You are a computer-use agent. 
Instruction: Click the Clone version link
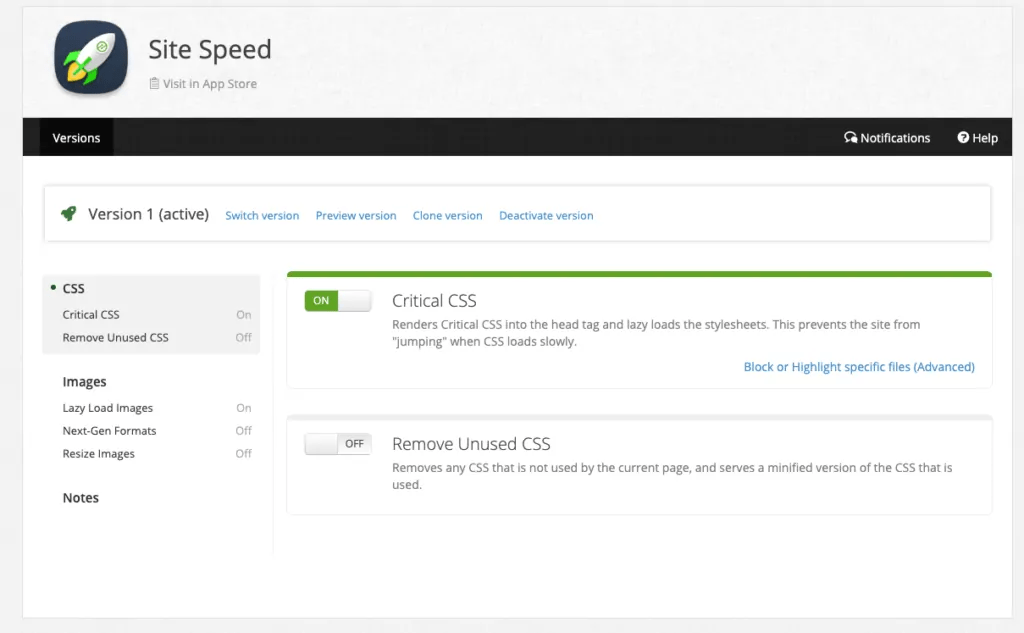tap(447, 216)
